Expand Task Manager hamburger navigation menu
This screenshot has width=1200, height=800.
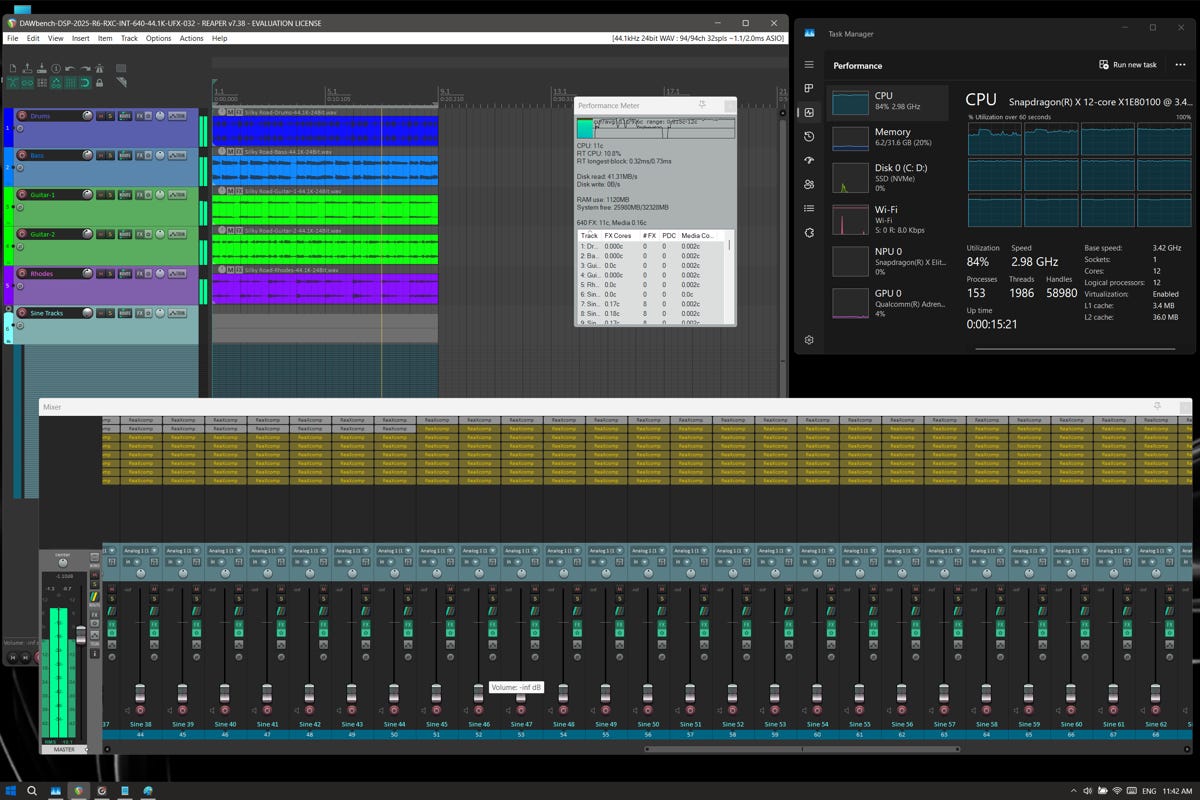click(x=809, y=65)
